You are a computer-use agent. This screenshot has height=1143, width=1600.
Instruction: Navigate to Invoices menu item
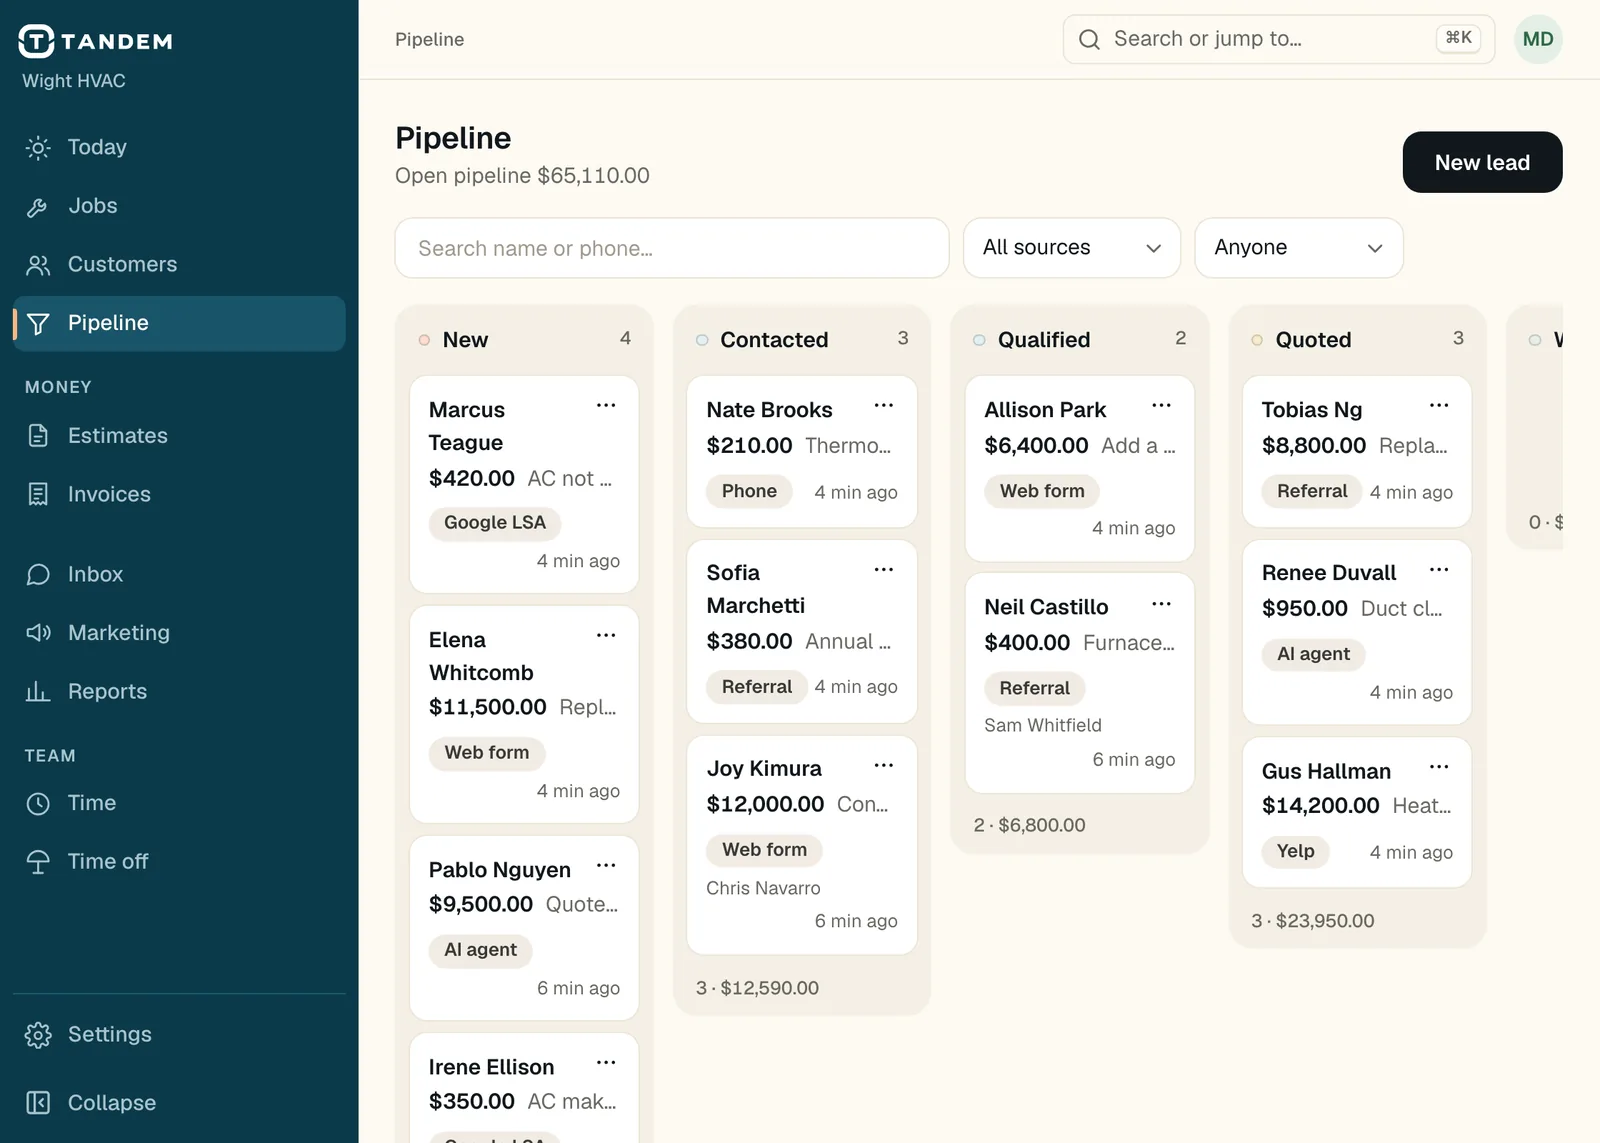(179, 494)
